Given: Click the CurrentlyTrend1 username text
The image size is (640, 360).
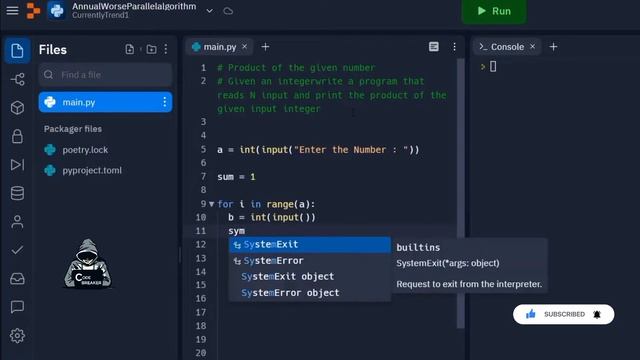Looking at the screenshot, I should [x=100, y=16].
